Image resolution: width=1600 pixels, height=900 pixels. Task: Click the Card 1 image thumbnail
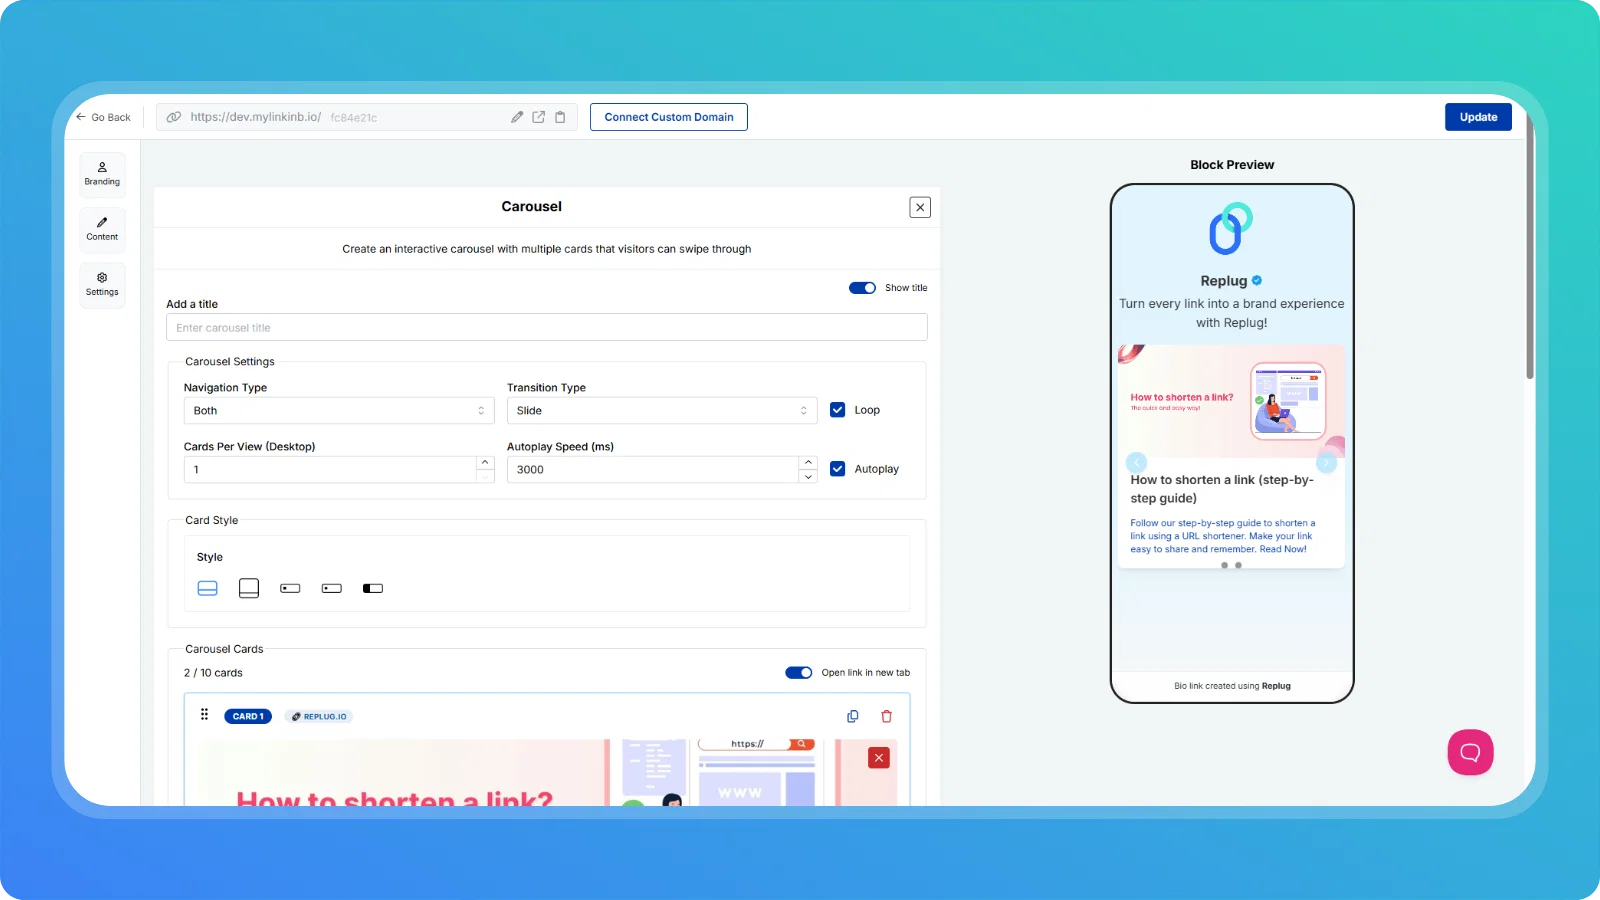coord(548,772)
